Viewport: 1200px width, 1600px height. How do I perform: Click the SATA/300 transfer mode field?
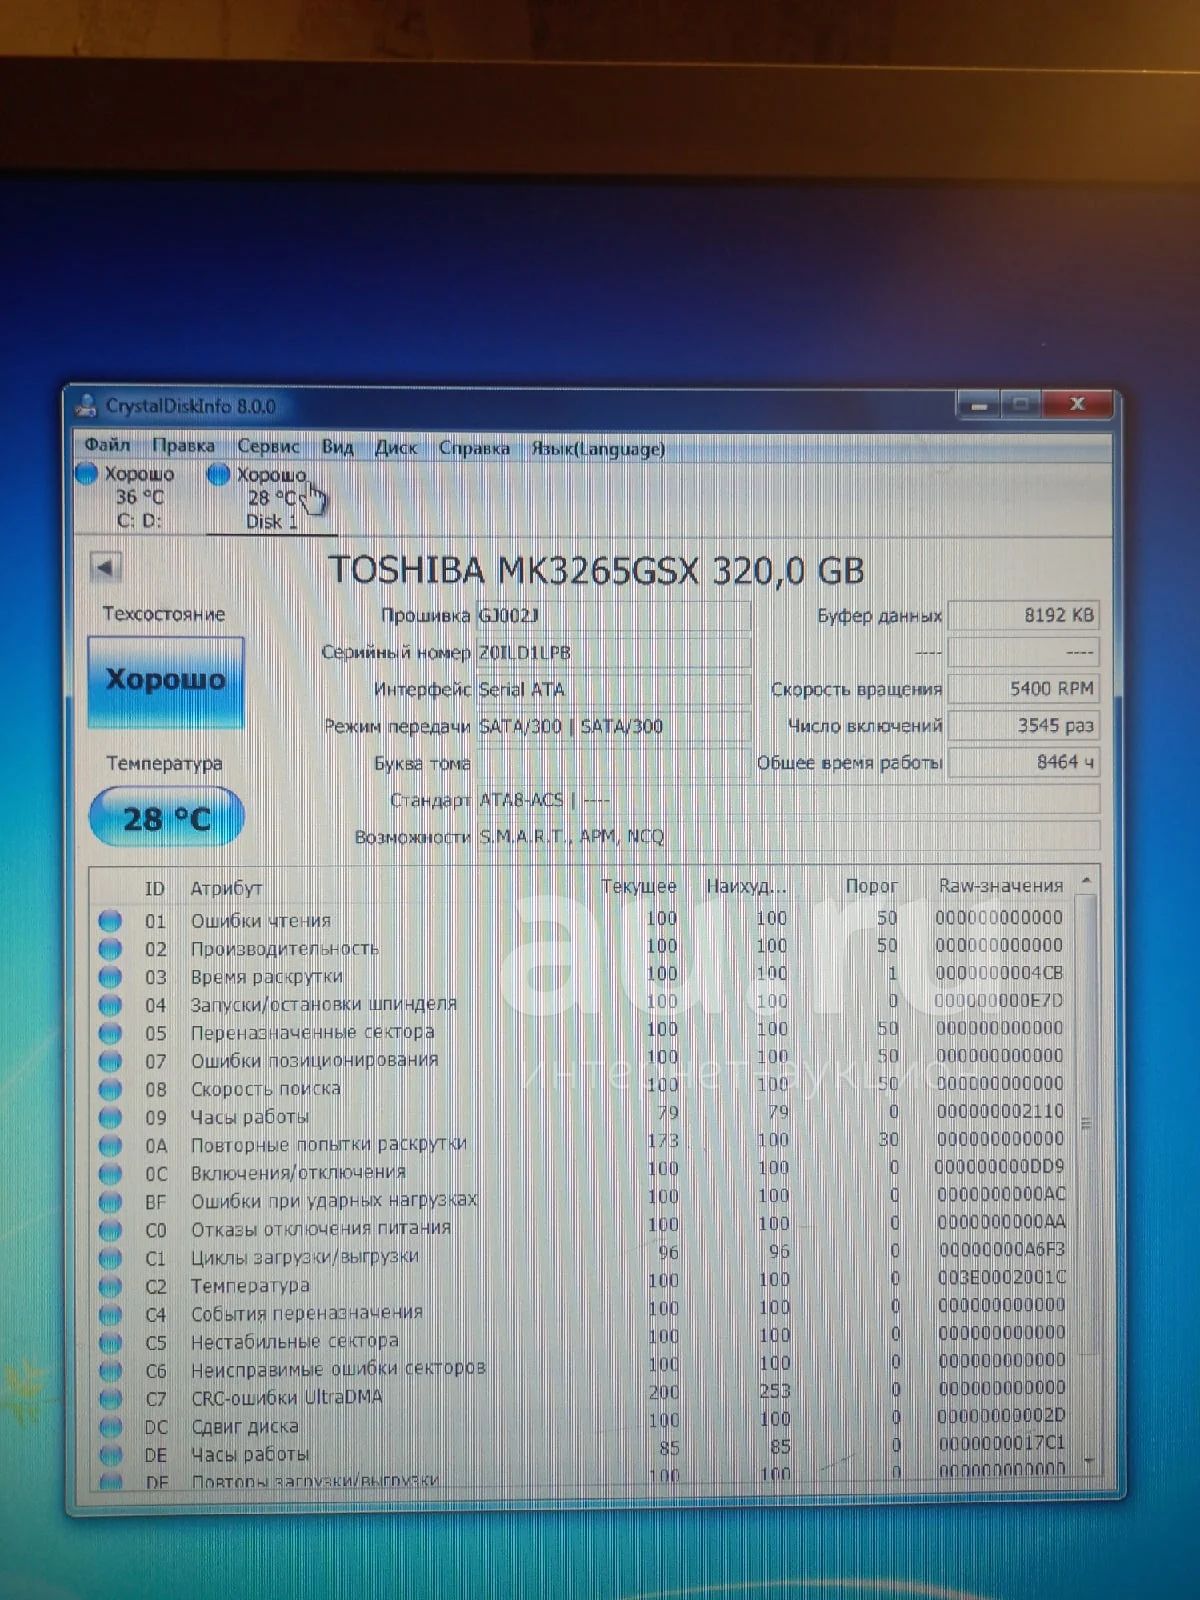tap(613, 727)
